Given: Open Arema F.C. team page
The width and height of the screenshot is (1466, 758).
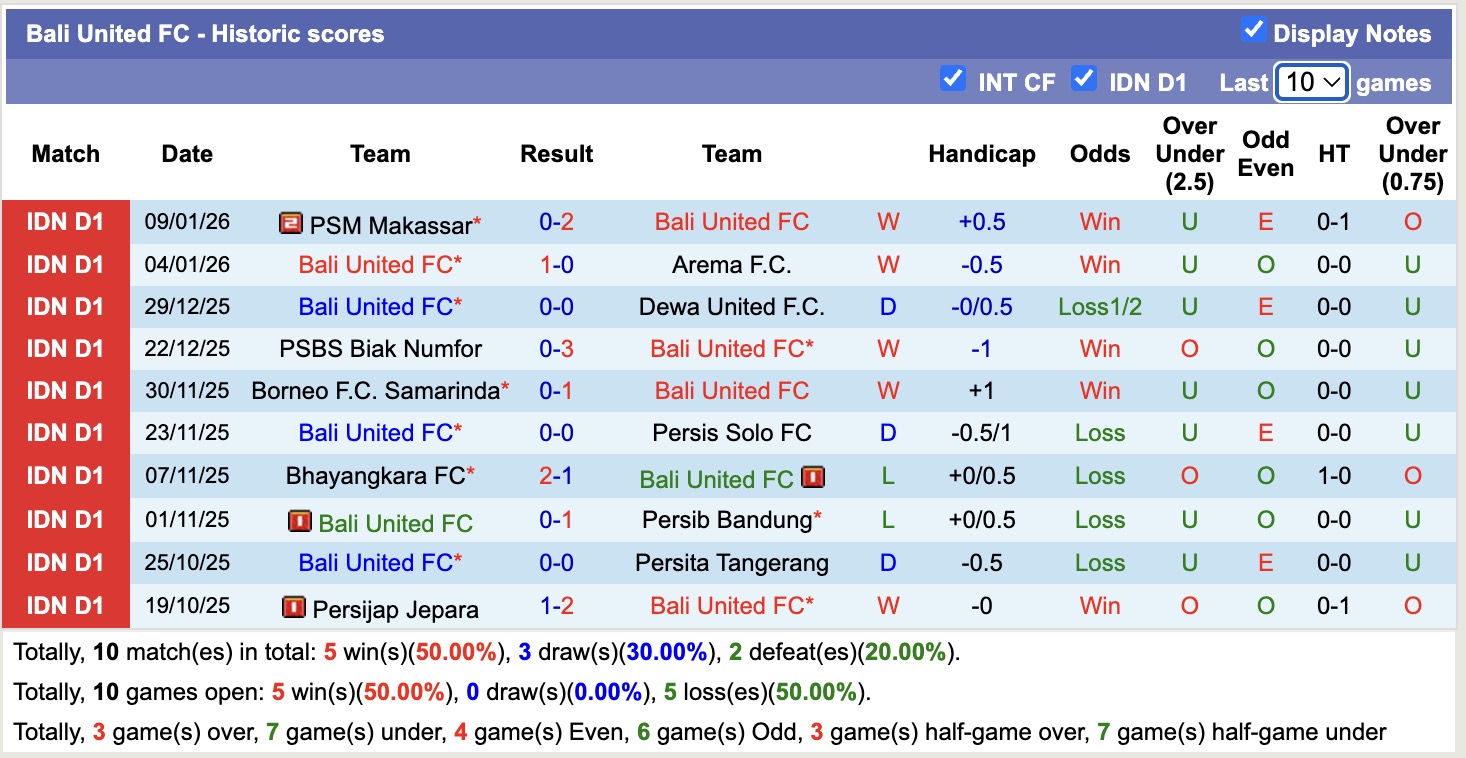Looking at the screenshot, I should [x=732, y=265].
